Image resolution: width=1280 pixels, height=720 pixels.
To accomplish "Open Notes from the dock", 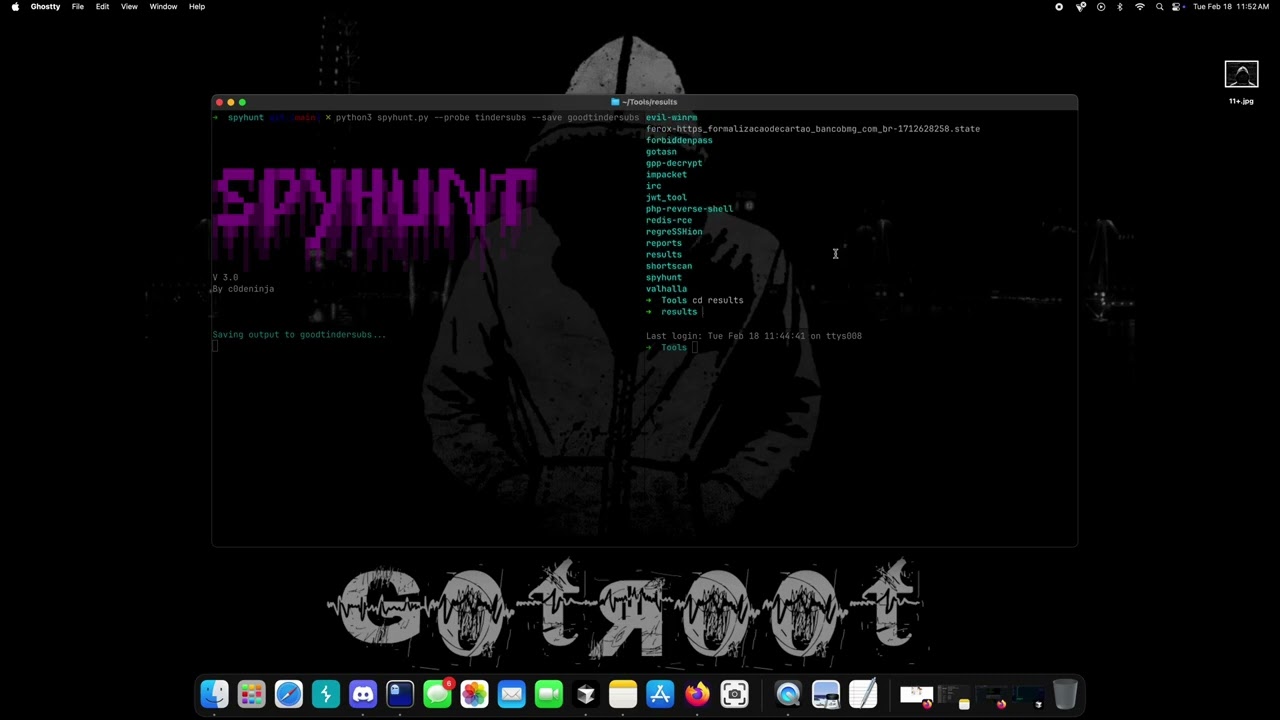I will (623, 694).
